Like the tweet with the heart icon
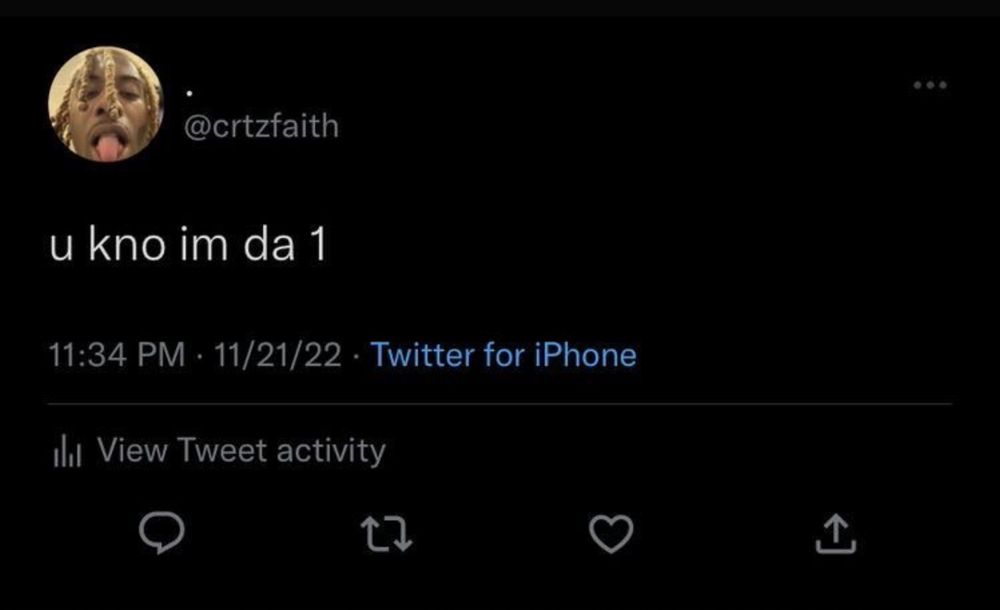The width and height of the screenshot is (1000, 610). point(611,533)
